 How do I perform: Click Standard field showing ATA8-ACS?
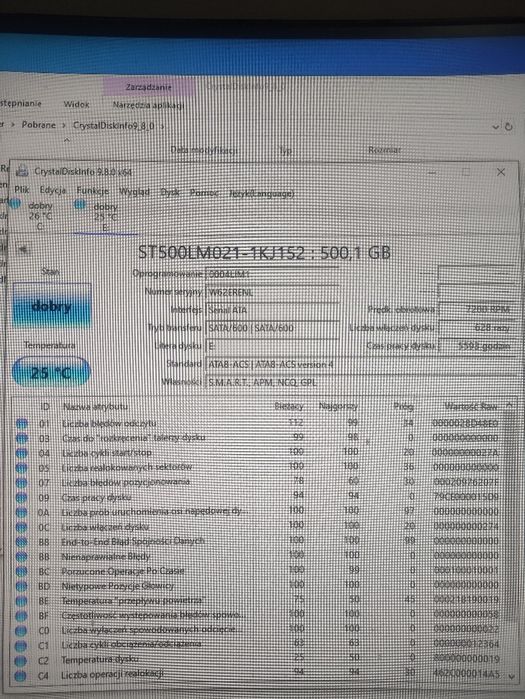coord(361,364)
